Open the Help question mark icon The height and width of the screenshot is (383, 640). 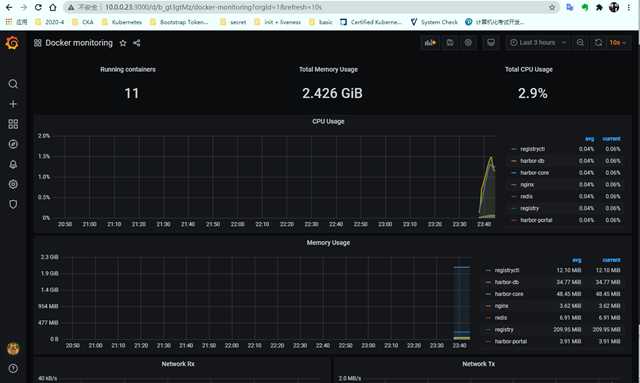pyautogui.click(x=13, y=368)
